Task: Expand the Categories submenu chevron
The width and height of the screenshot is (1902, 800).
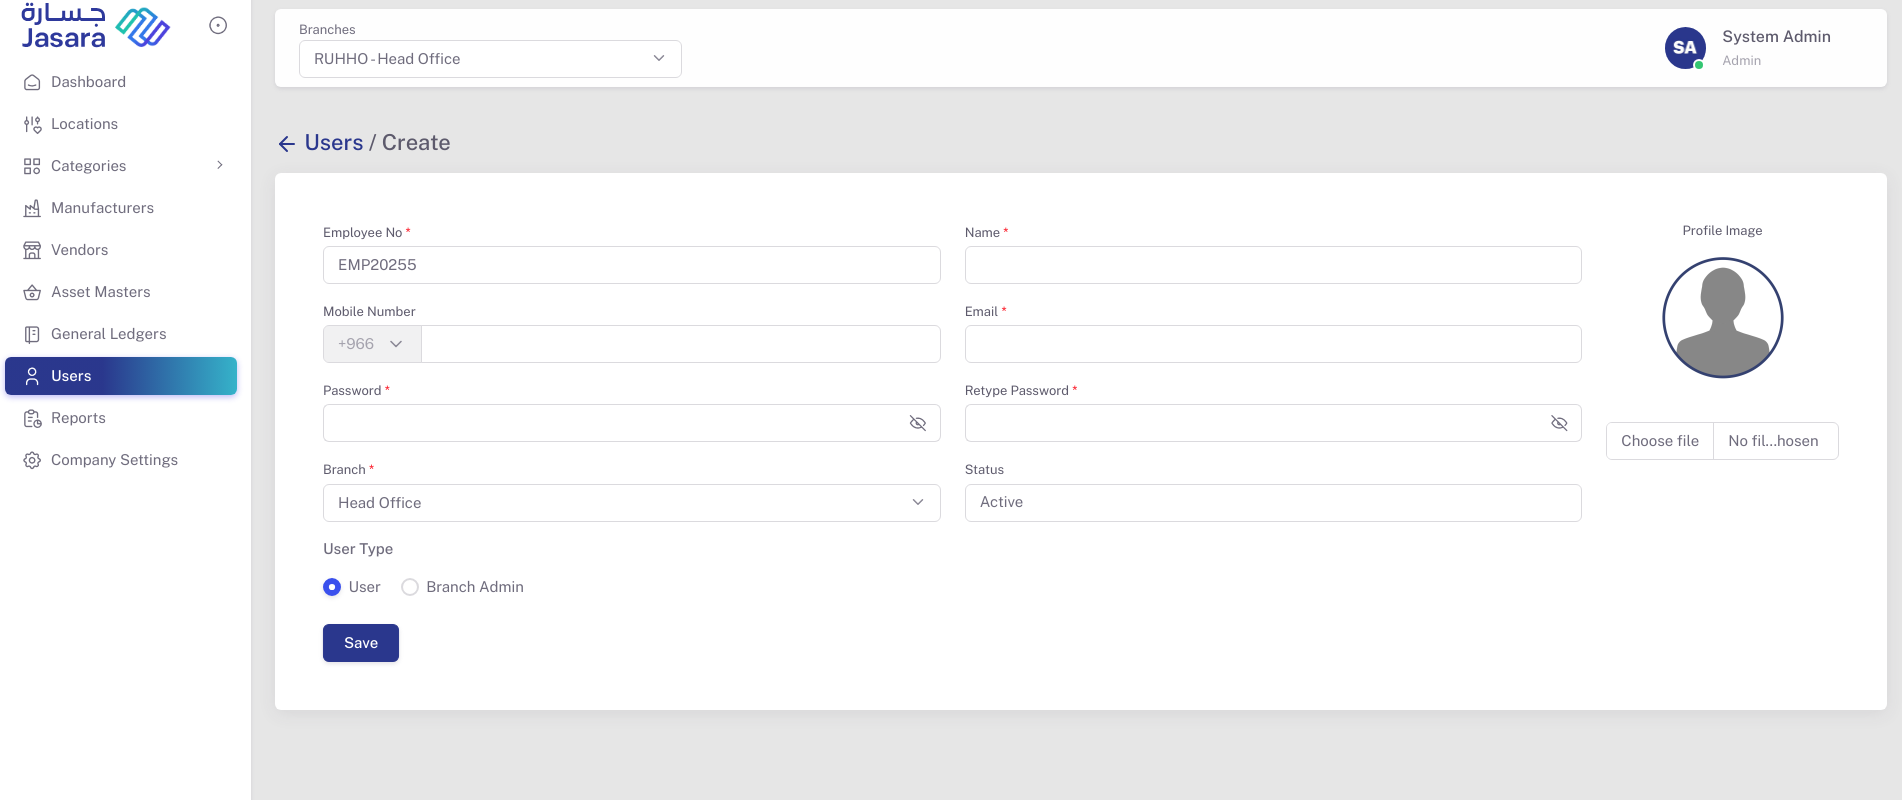Action: point(220,166)
